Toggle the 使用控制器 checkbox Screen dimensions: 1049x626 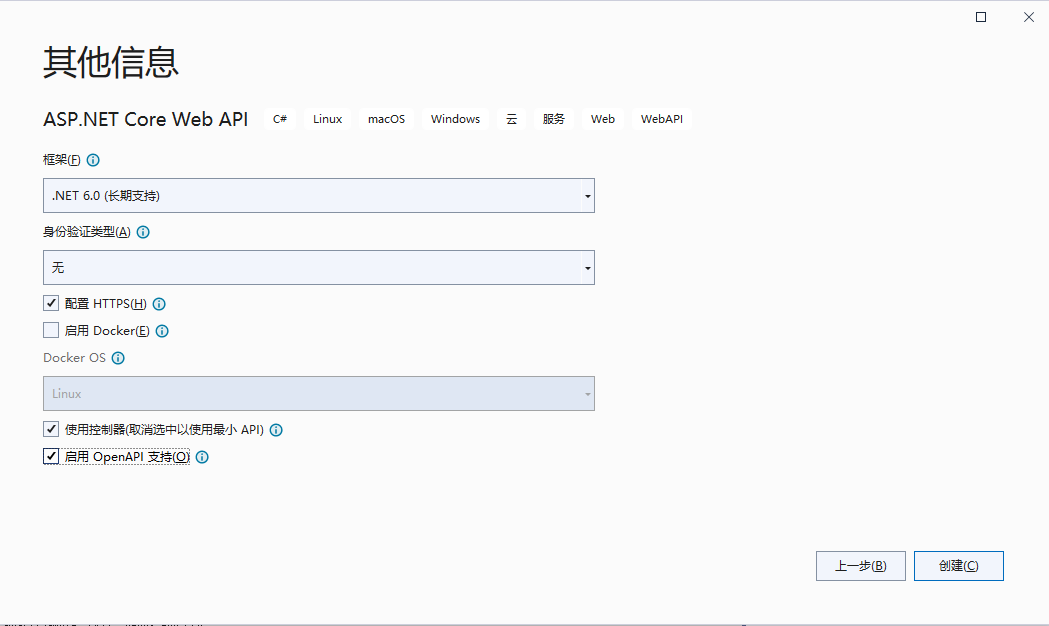51,429
